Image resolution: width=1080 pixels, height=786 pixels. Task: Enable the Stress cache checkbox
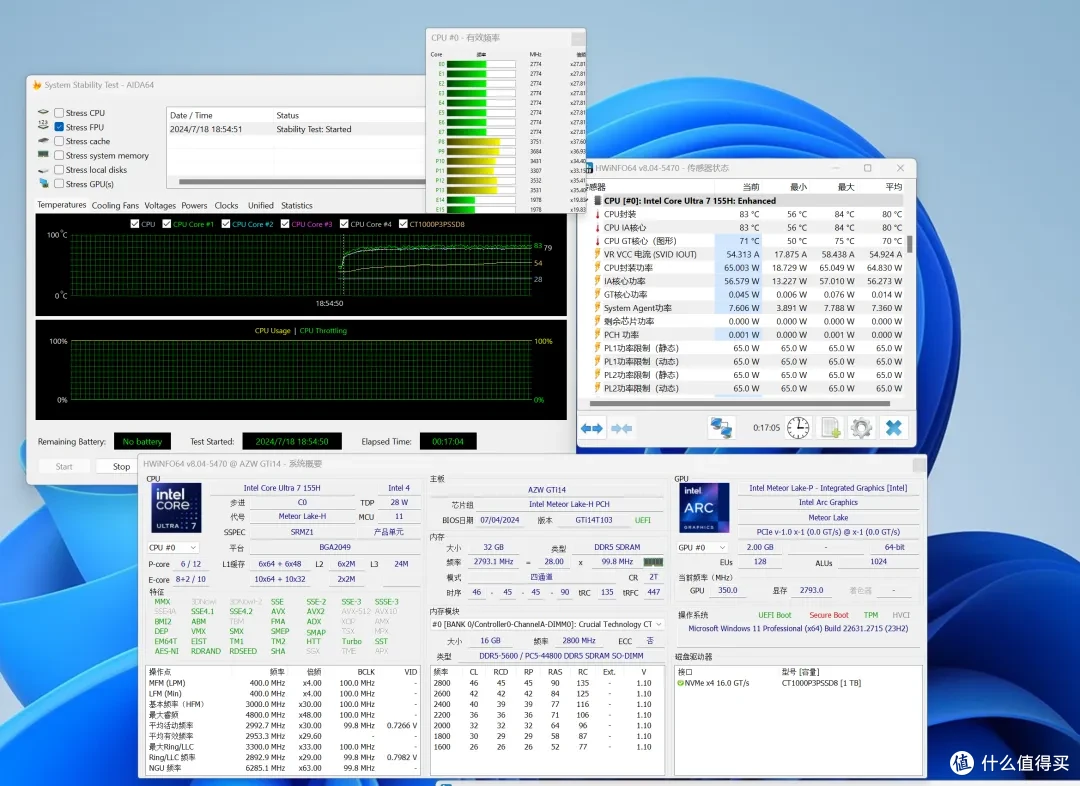pyautogui.click(x=59, y=141)
